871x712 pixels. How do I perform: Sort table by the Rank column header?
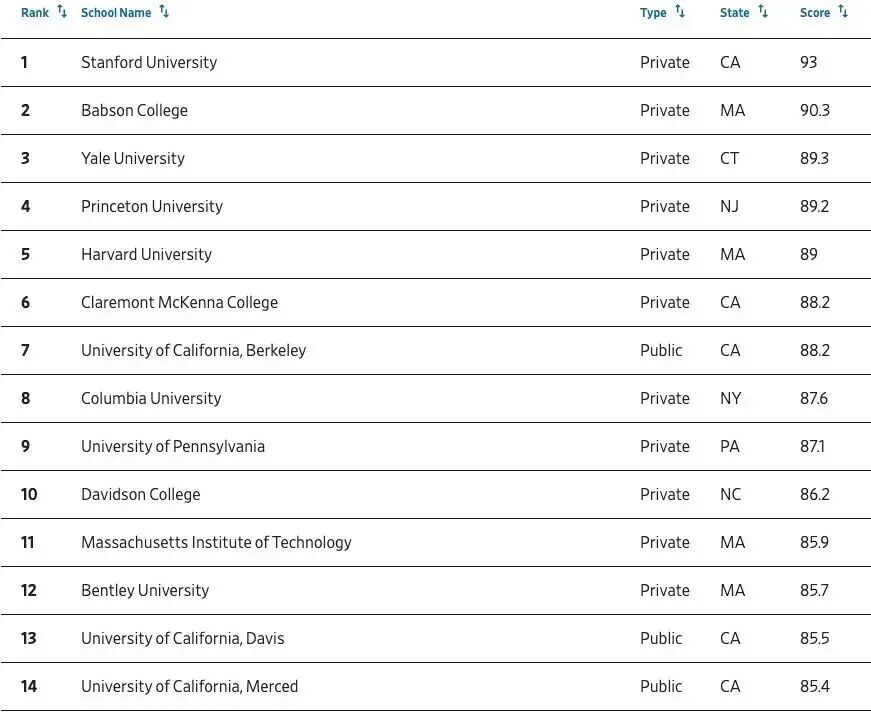(x=35, y=13)
